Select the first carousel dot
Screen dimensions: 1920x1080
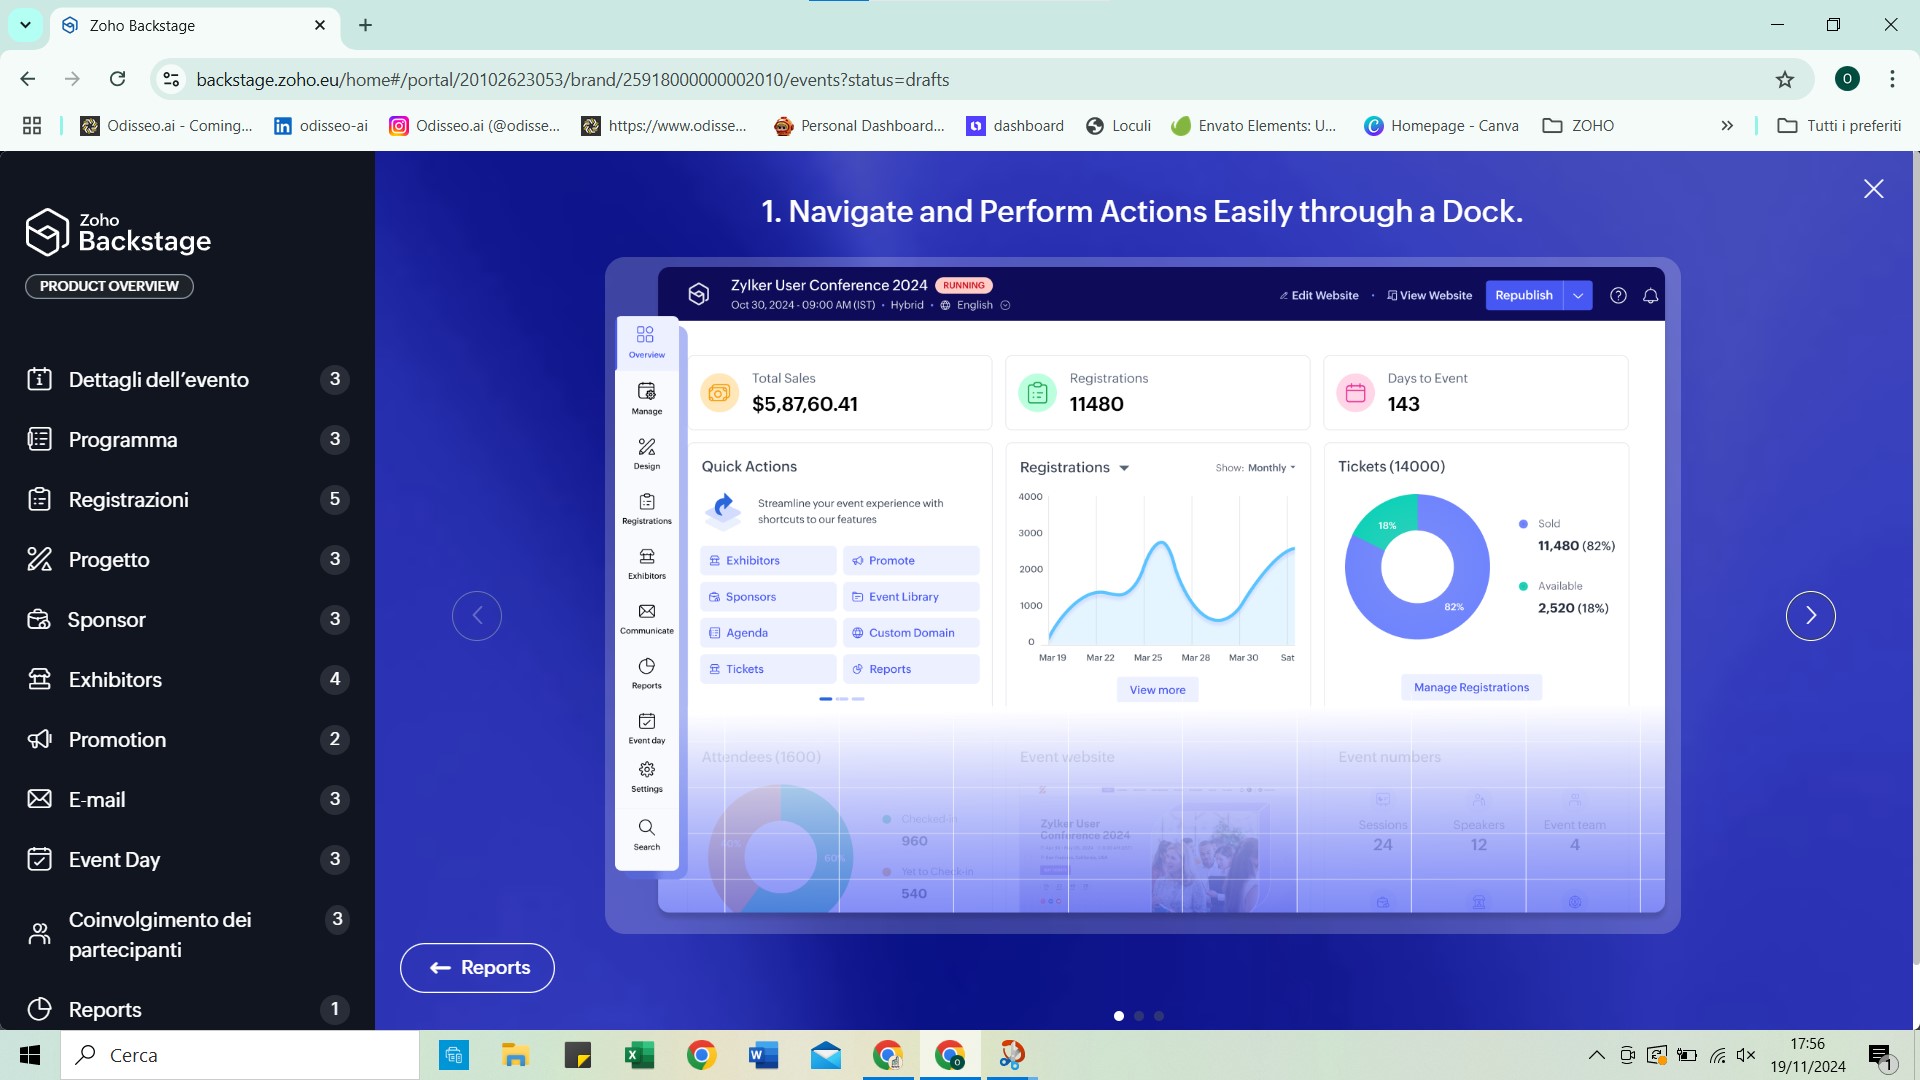point(1118,1016)
